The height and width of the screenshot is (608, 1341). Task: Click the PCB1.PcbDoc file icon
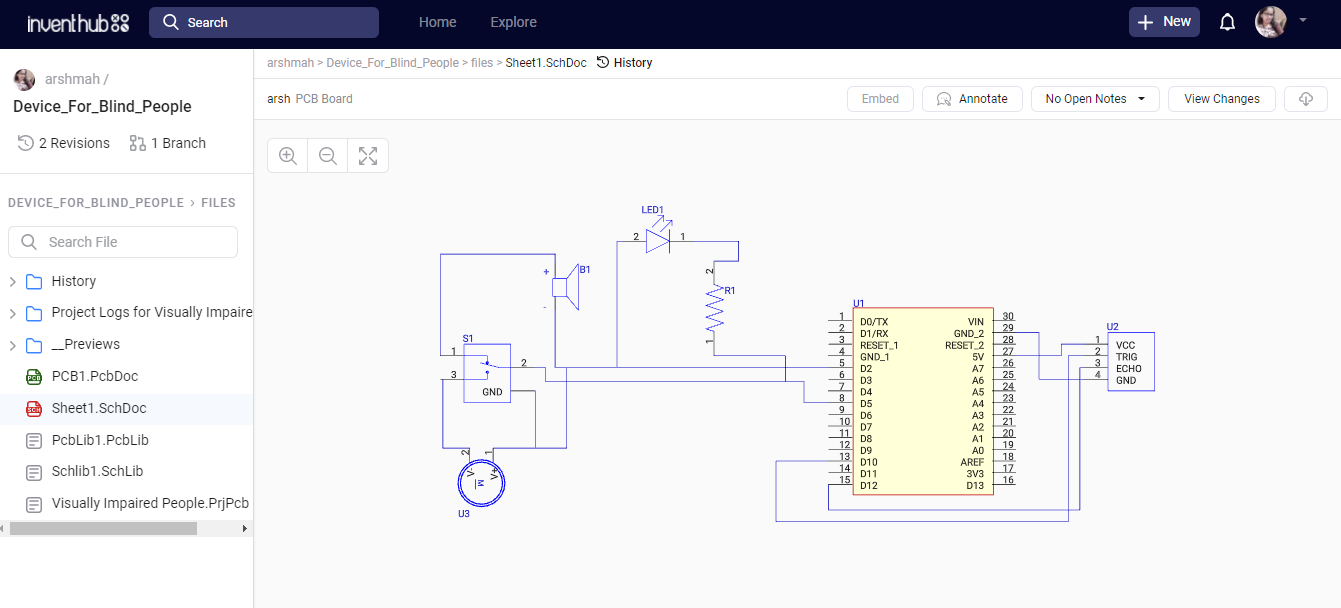point(33,376)
